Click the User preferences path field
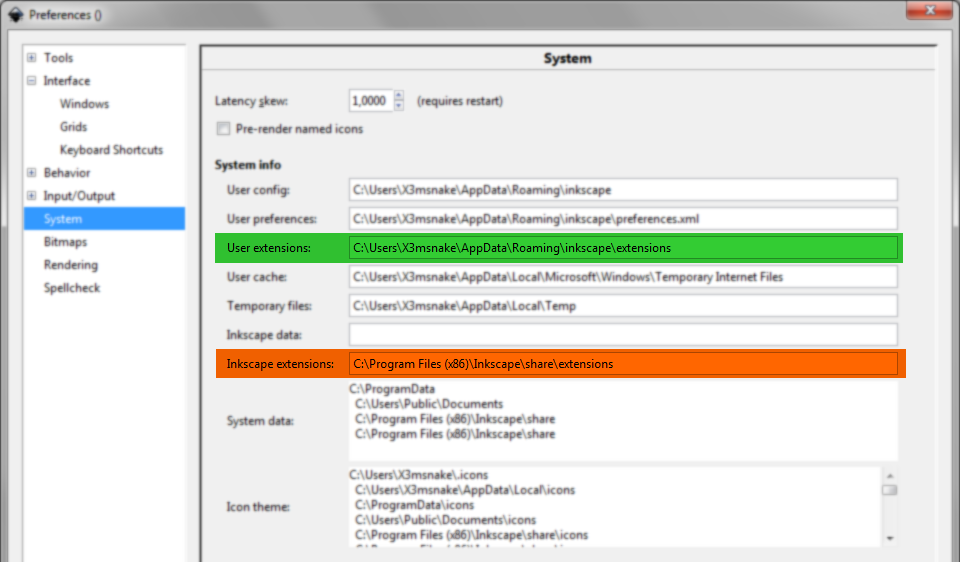The height and width of the screenshot is (562, 960). pyautogui.click(x=623, y=219)
